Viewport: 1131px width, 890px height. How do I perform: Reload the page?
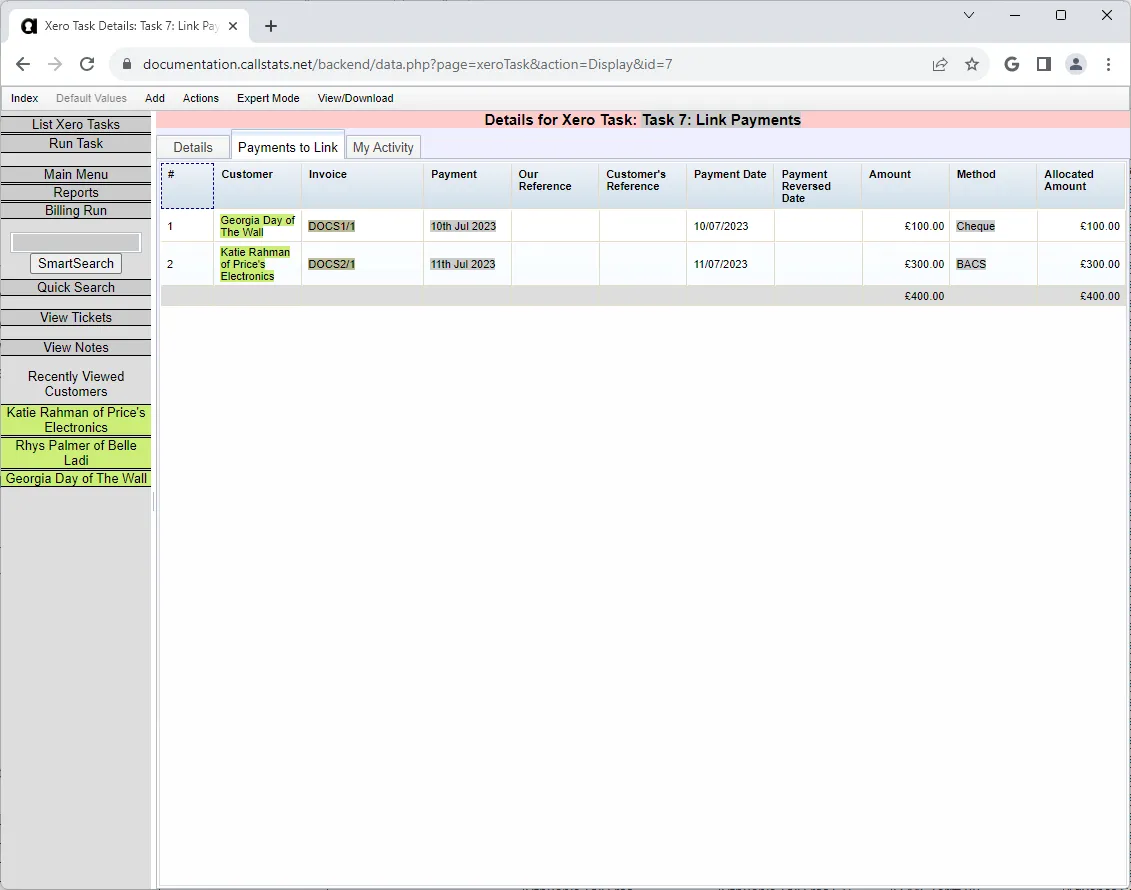(x=87, y=64)
